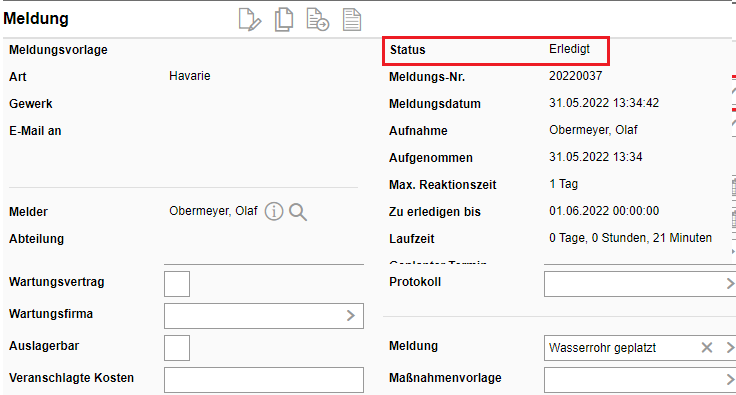Click the Maßnahmenvorlage input field
Image resolution: width=736 pixels, height=395 pixels.
[640, 380]
